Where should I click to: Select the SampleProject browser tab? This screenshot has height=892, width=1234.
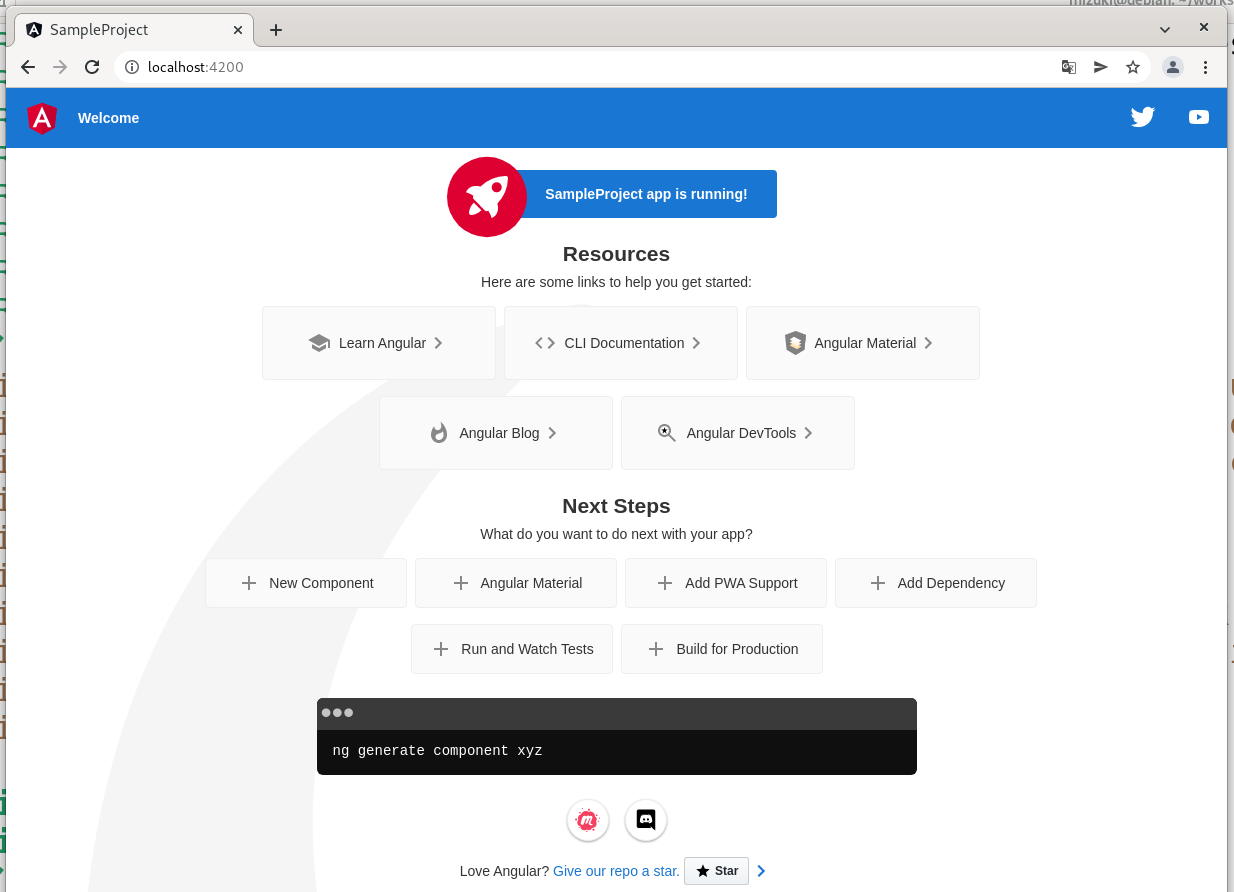(x=134, y=30)
